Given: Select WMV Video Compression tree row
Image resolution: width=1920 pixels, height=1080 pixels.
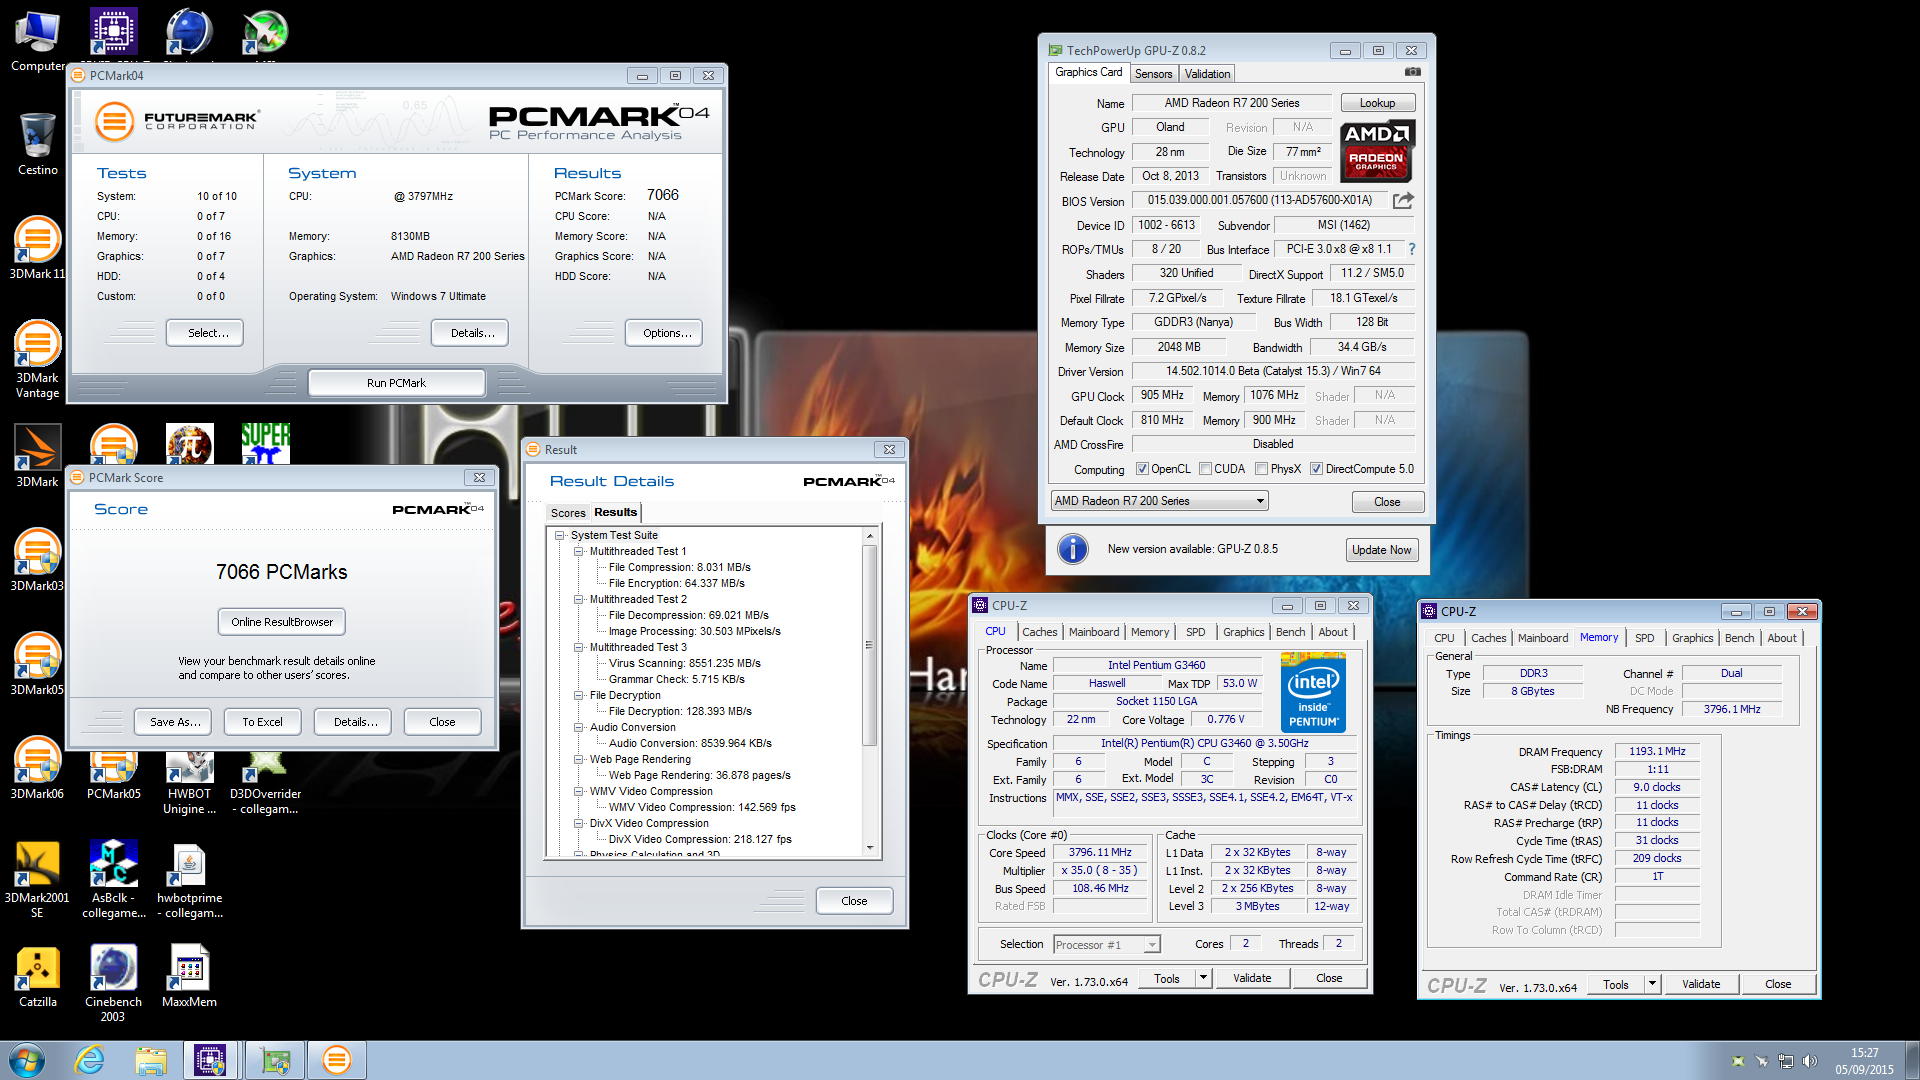Looking at the screenshot, I should (651, 791).
